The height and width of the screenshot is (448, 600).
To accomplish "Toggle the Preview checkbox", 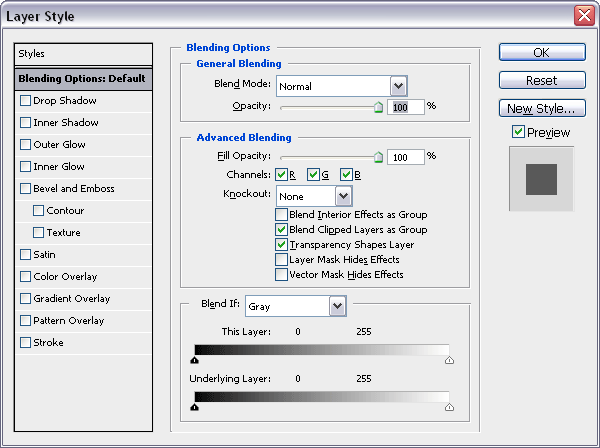I will pos(518,132).
